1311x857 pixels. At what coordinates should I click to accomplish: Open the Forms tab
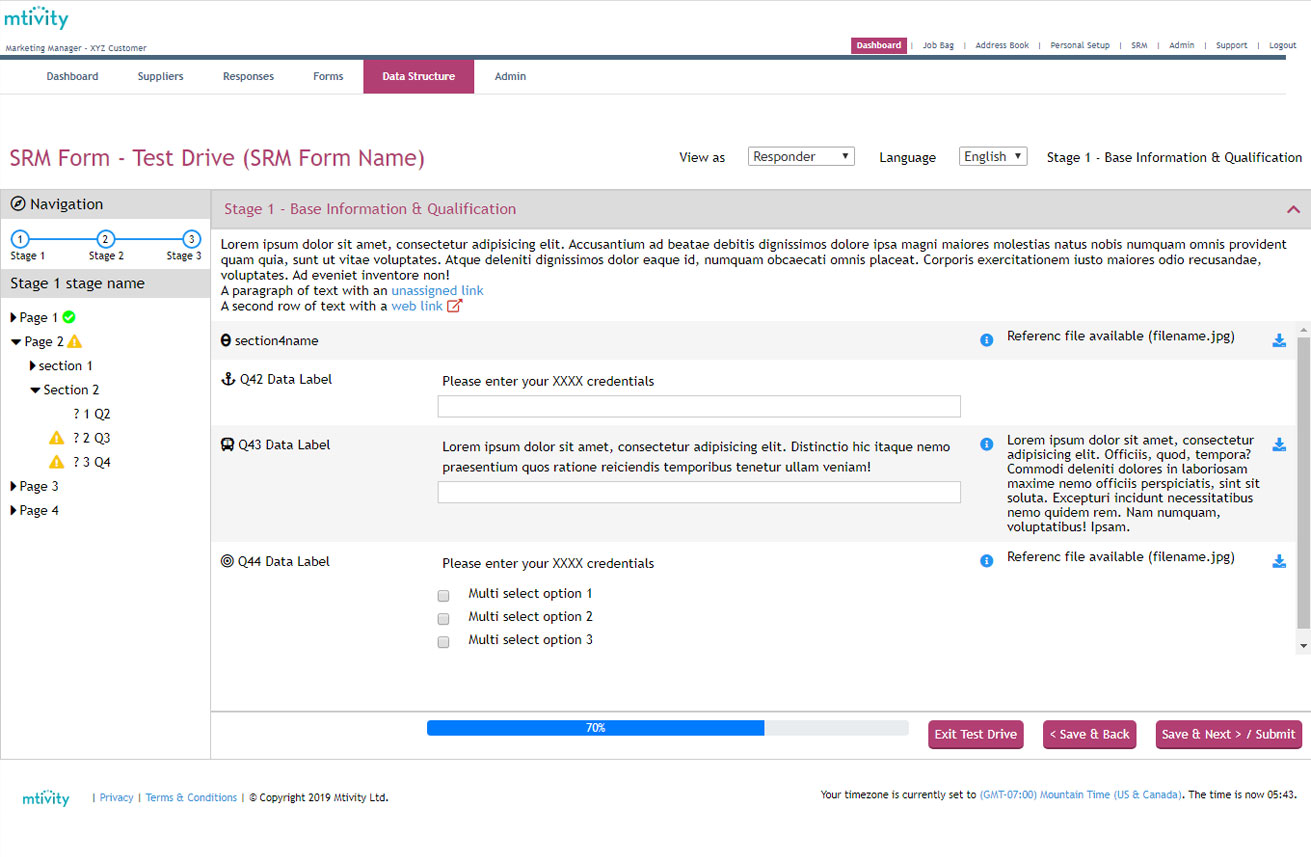coord(328,76)
